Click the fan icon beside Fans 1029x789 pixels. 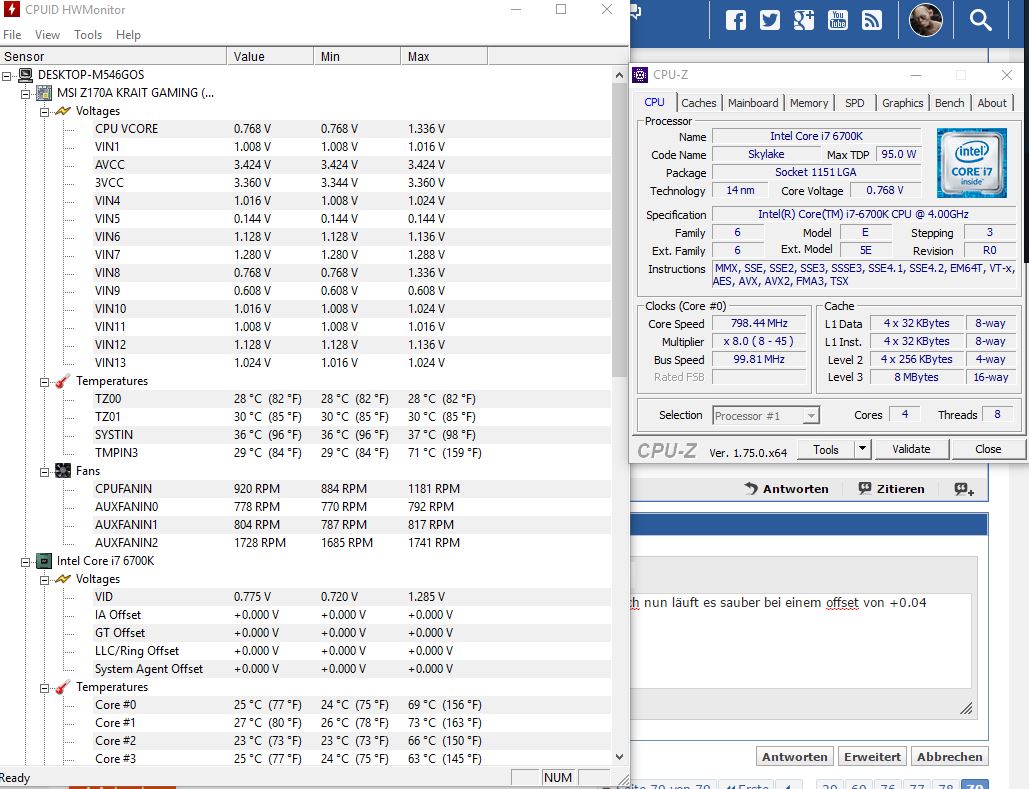(x=63, y=471)
